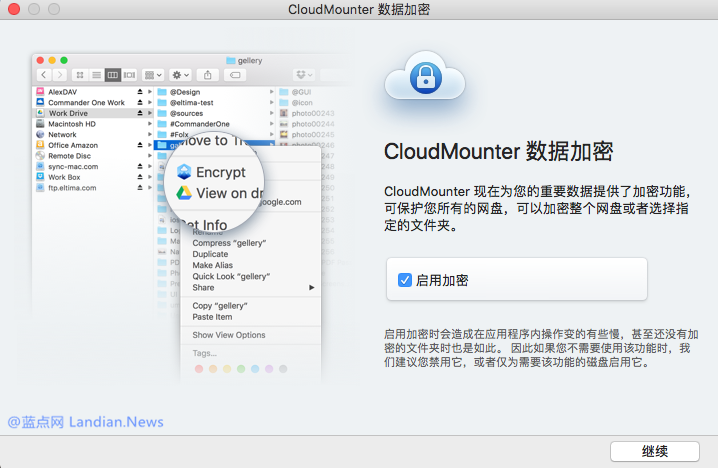Open the Dropbox toolbar dropdown
Image resolution: width=718 pixels, height=468 pixels.
click(x=304, y=75)
